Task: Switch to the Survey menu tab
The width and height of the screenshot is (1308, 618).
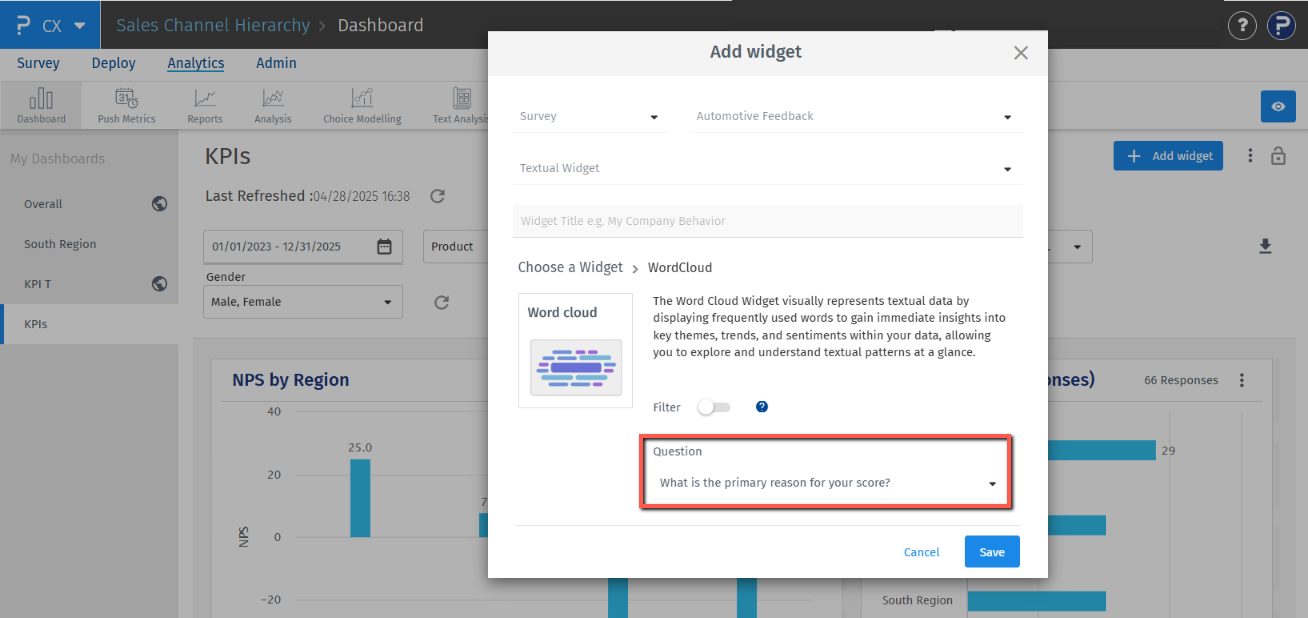Action: (38, 63)
